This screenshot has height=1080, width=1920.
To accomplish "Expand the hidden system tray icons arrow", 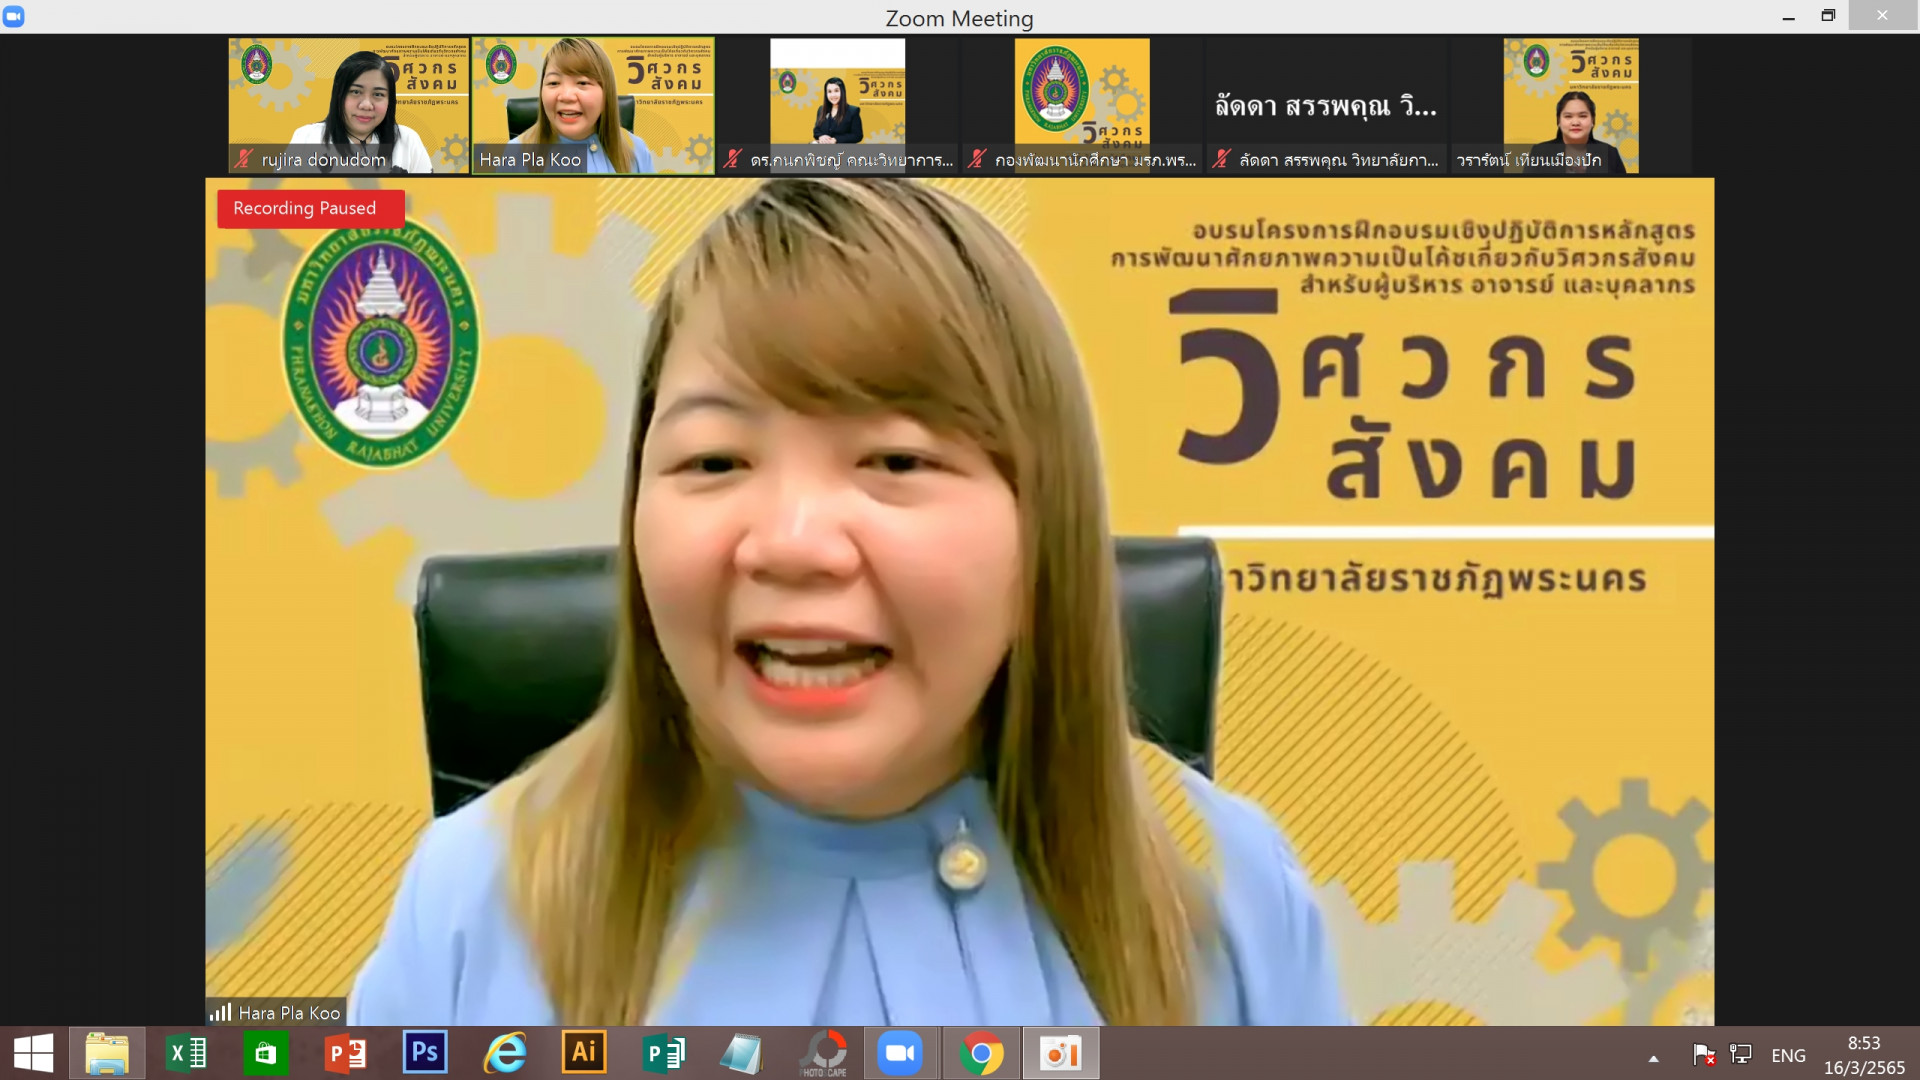I will (1653, 1058).
